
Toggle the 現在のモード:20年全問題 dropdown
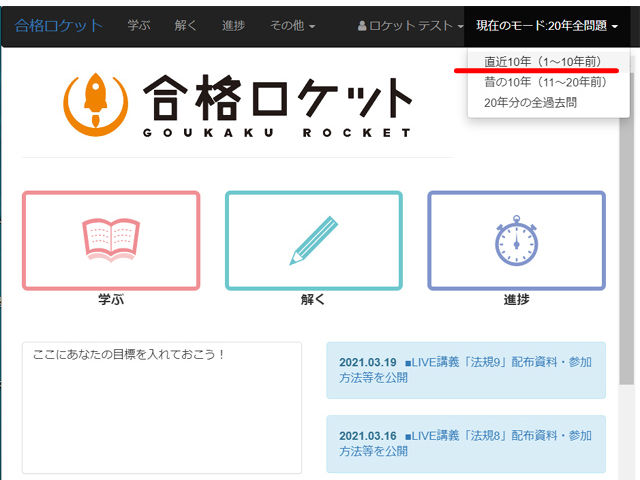(547, 26)
